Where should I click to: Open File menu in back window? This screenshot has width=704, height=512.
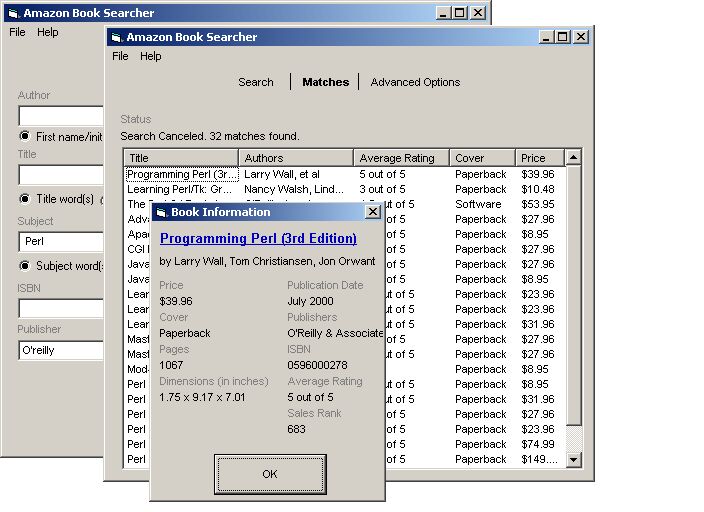pyautogui.click(x=17, y=32)
